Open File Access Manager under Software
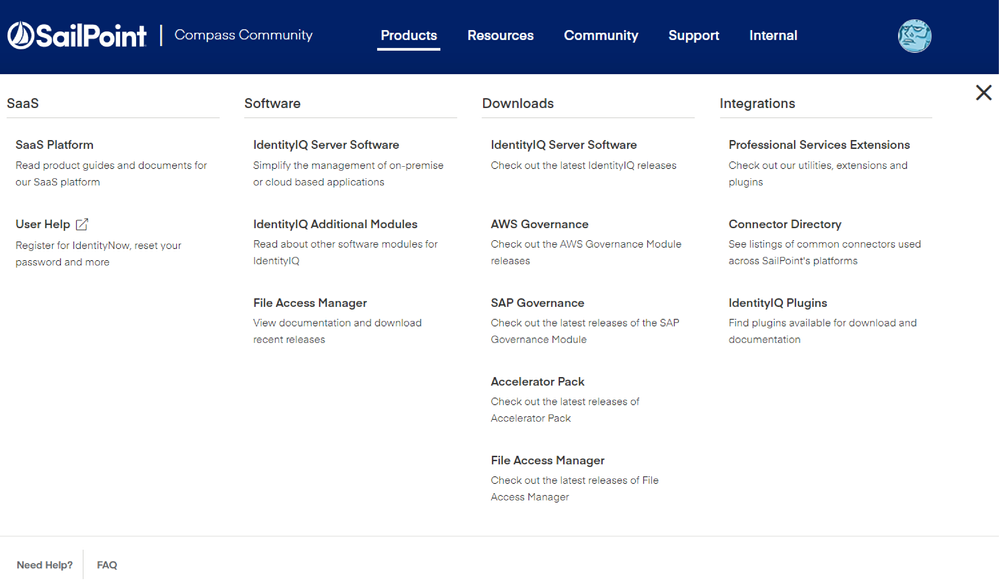The image size is (999, 582). [x=310, y=303]
